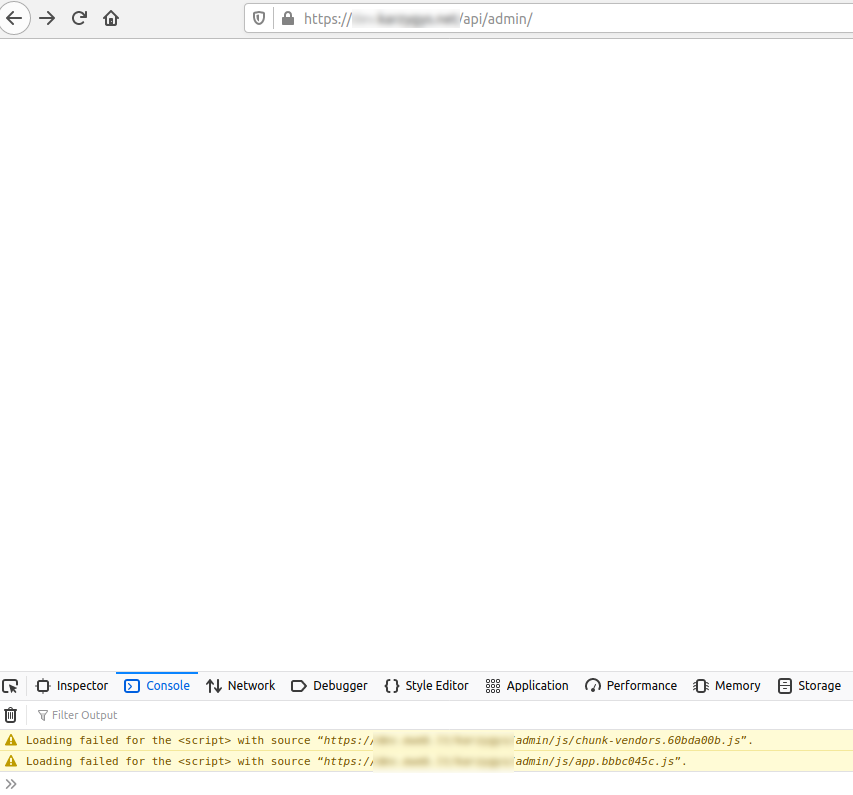Open the tracking protection shield panel
Image resolution: width=853 pixels, height=795 pixels.
(x=259, y=18)
